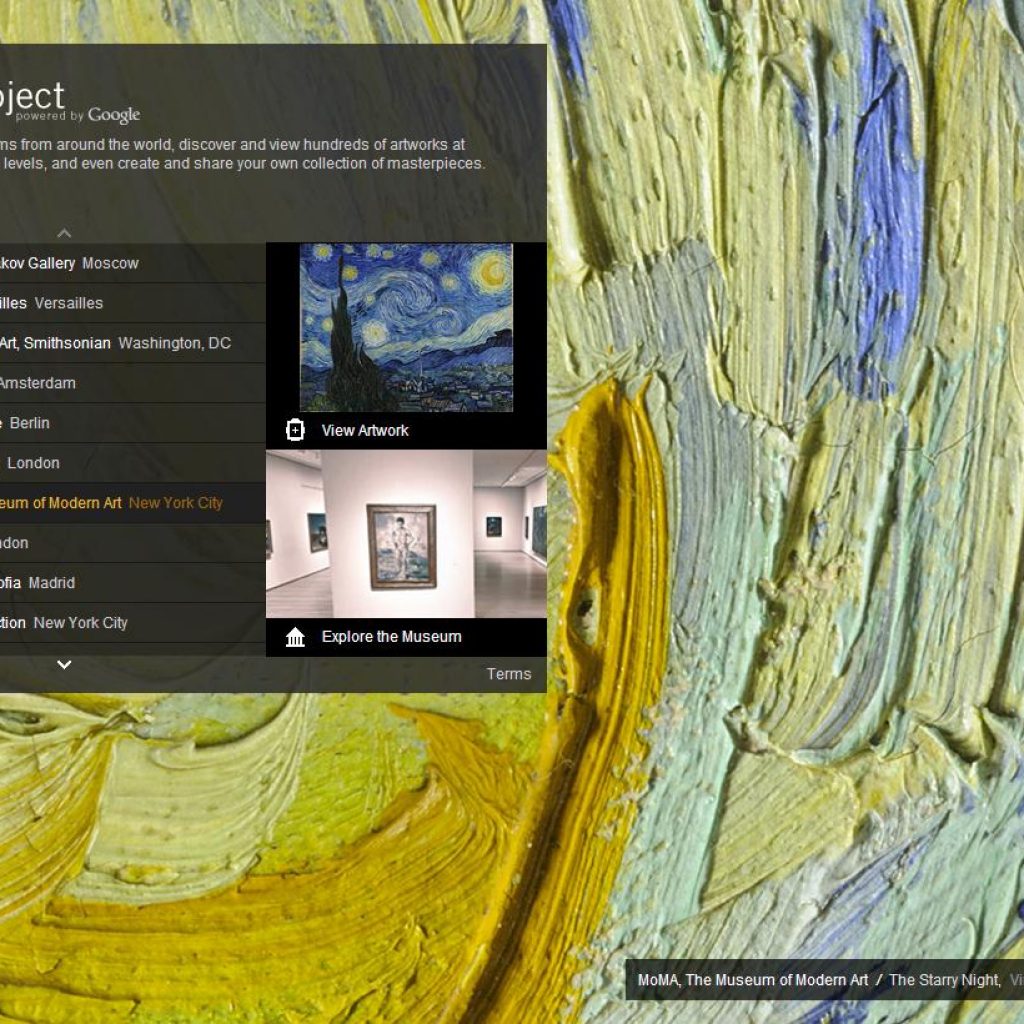Select the museum entry labelled London

(x=133, y=463)
